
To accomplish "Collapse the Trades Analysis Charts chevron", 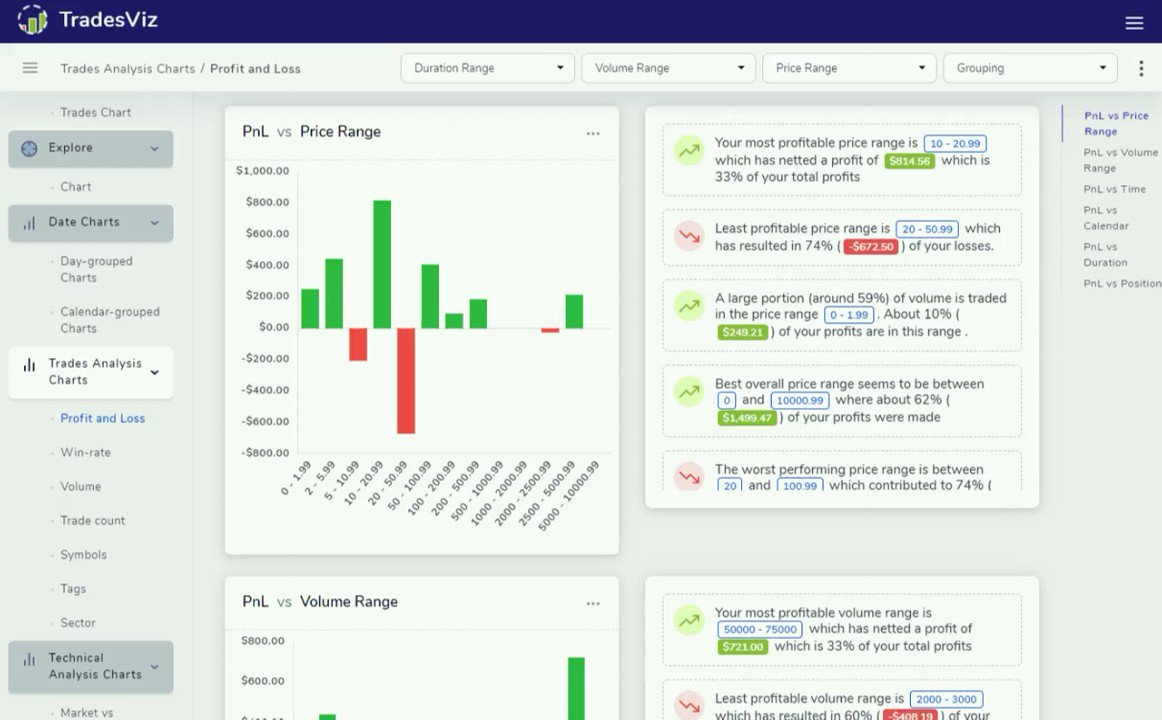I will pos(154,372).
